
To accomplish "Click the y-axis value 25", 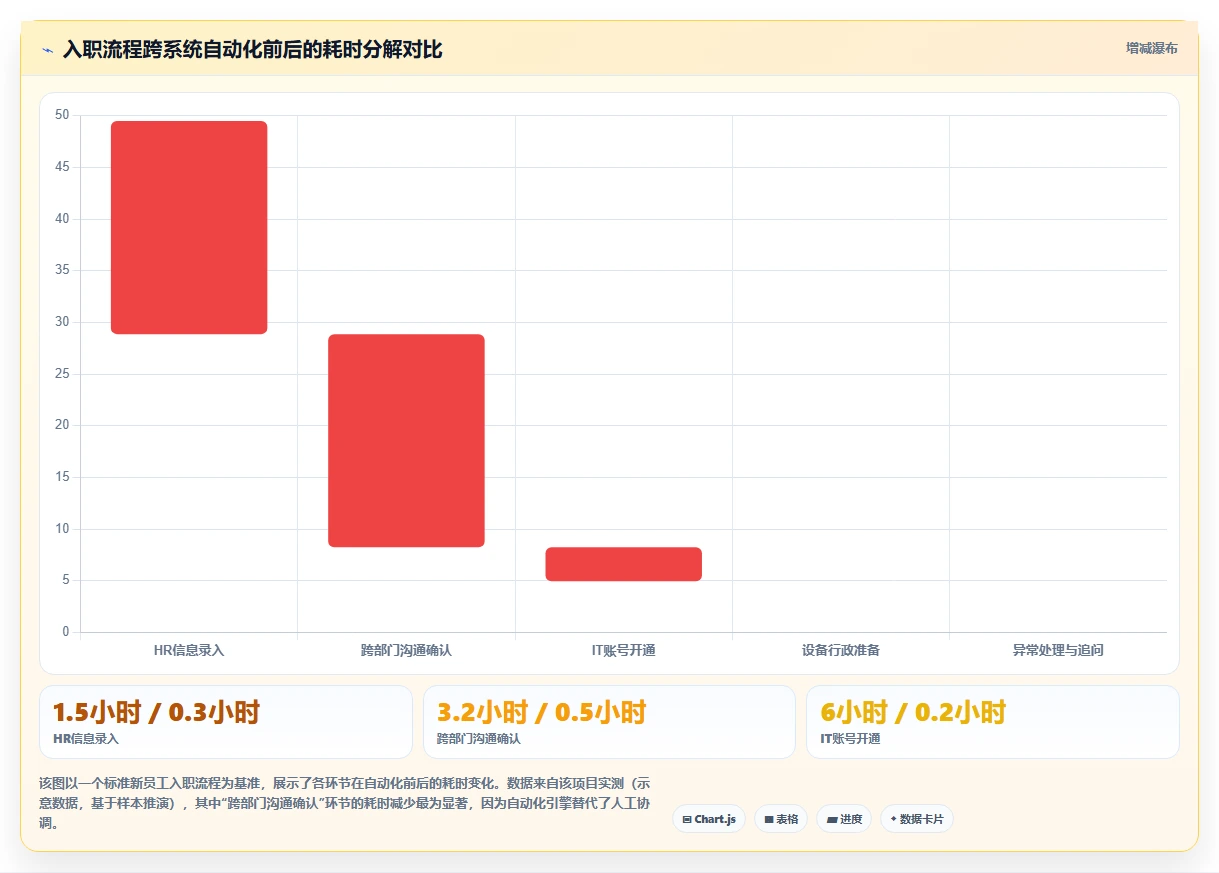I will tap(62, 374).
